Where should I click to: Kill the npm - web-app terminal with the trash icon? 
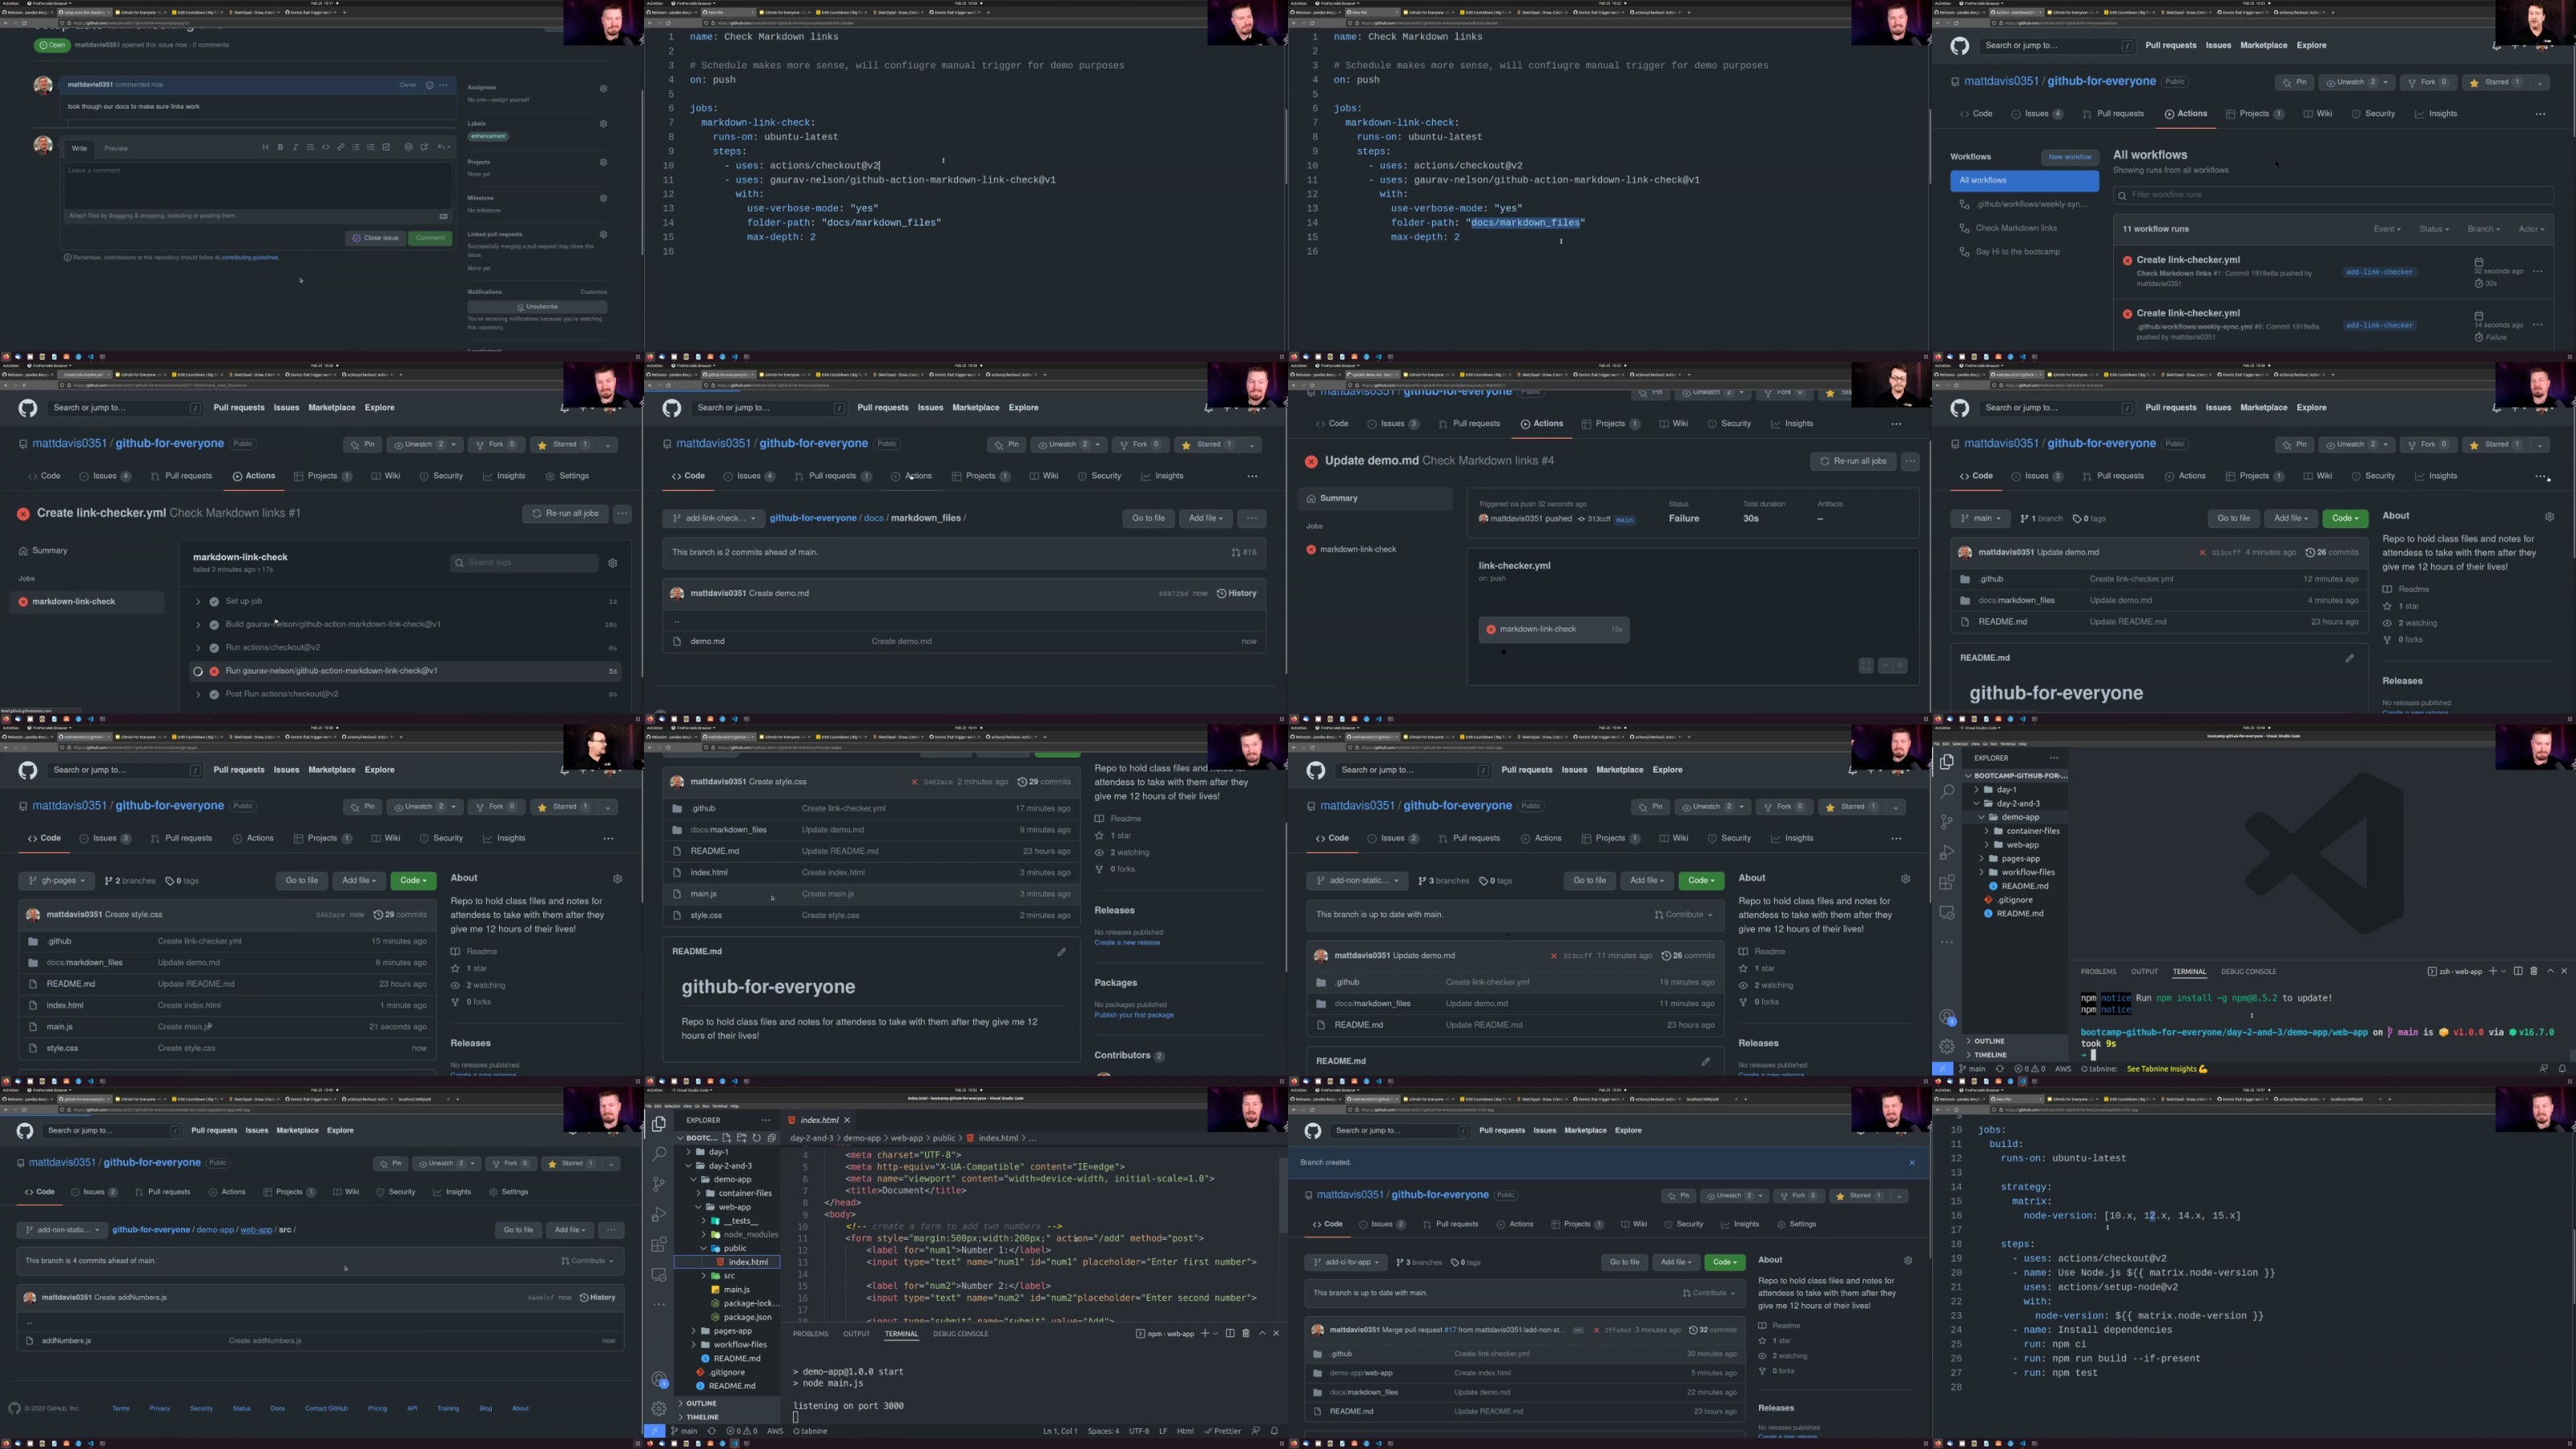click(x=1245, y=1333)
